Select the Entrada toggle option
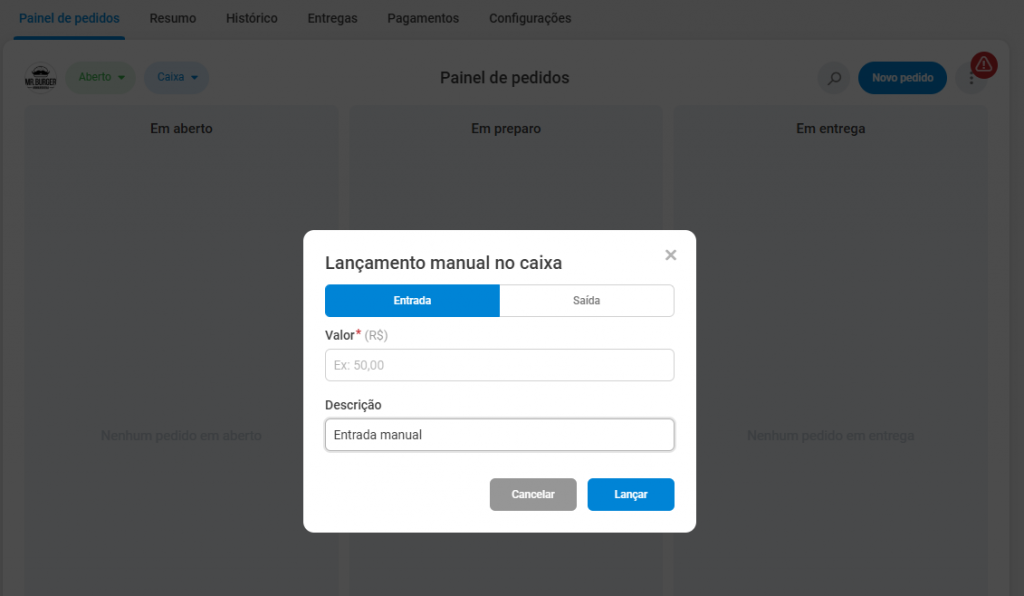Viewport: 1024px width, 596px height. click(x=412, y=301)
